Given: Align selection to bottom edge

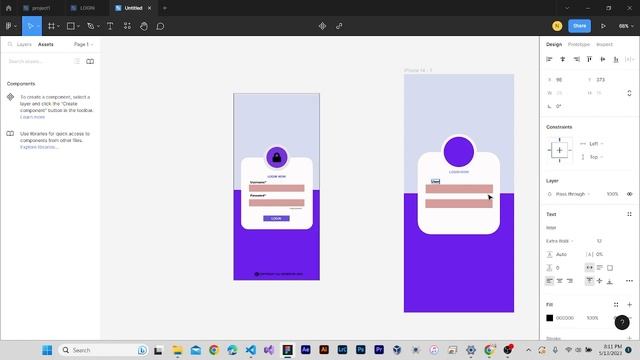Looking at the screenshot, I should [x=616, y=59].
